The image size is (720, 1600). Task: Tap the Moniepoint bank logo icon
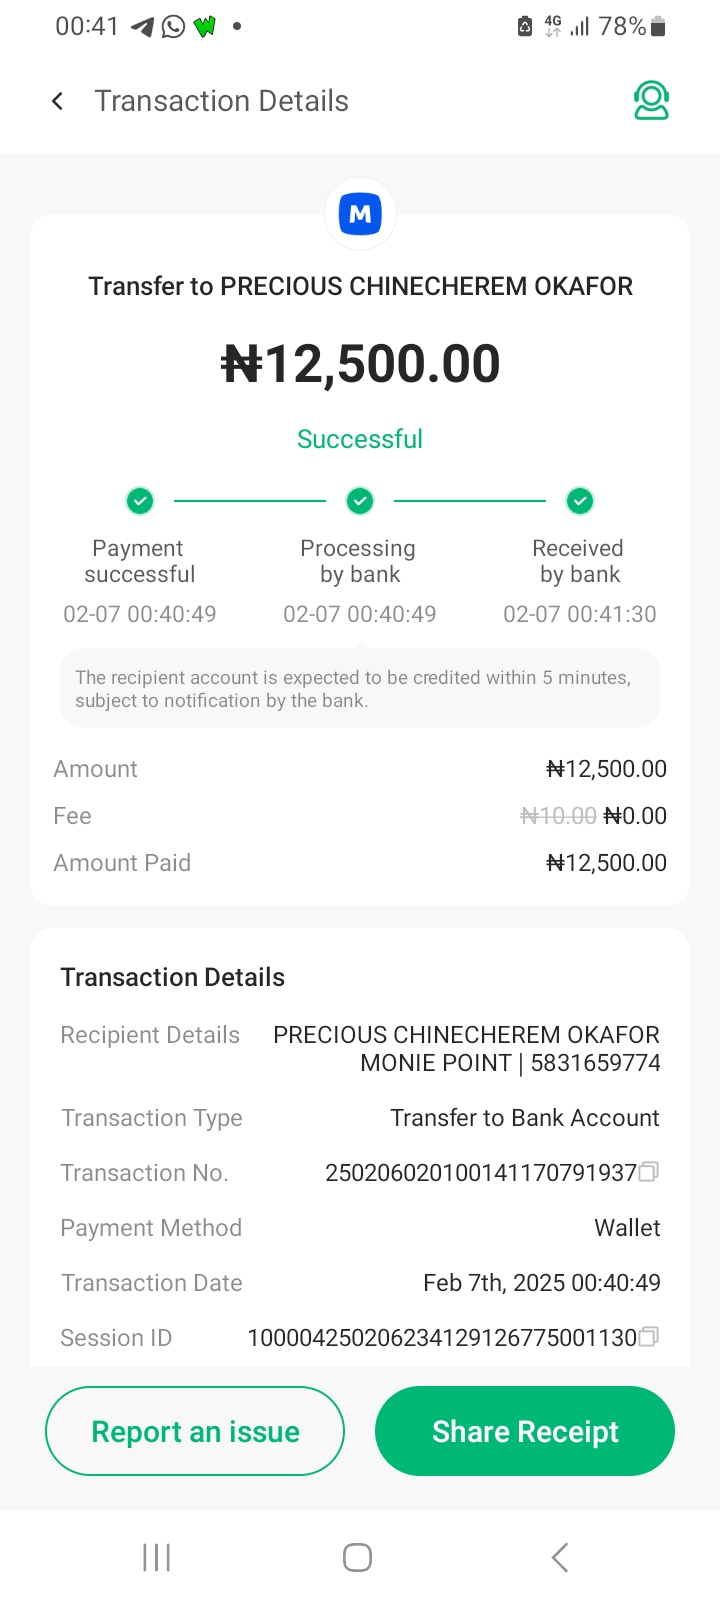point(360,214)
